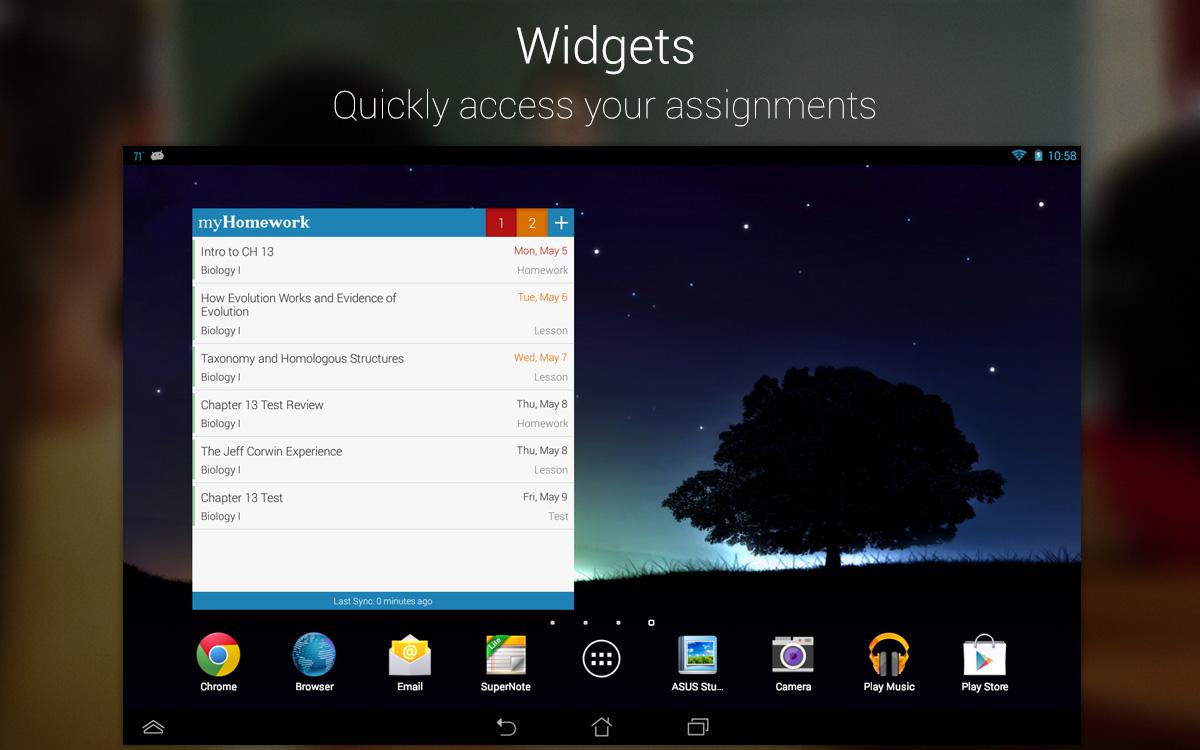Tap the up-arrow quick menu icon

coord(153,727)
